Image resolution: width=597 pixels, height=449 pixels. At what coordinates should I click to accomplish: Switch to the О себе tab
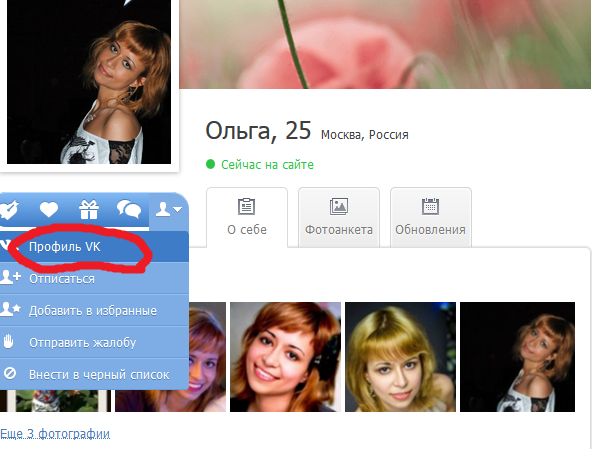point(247,217)
